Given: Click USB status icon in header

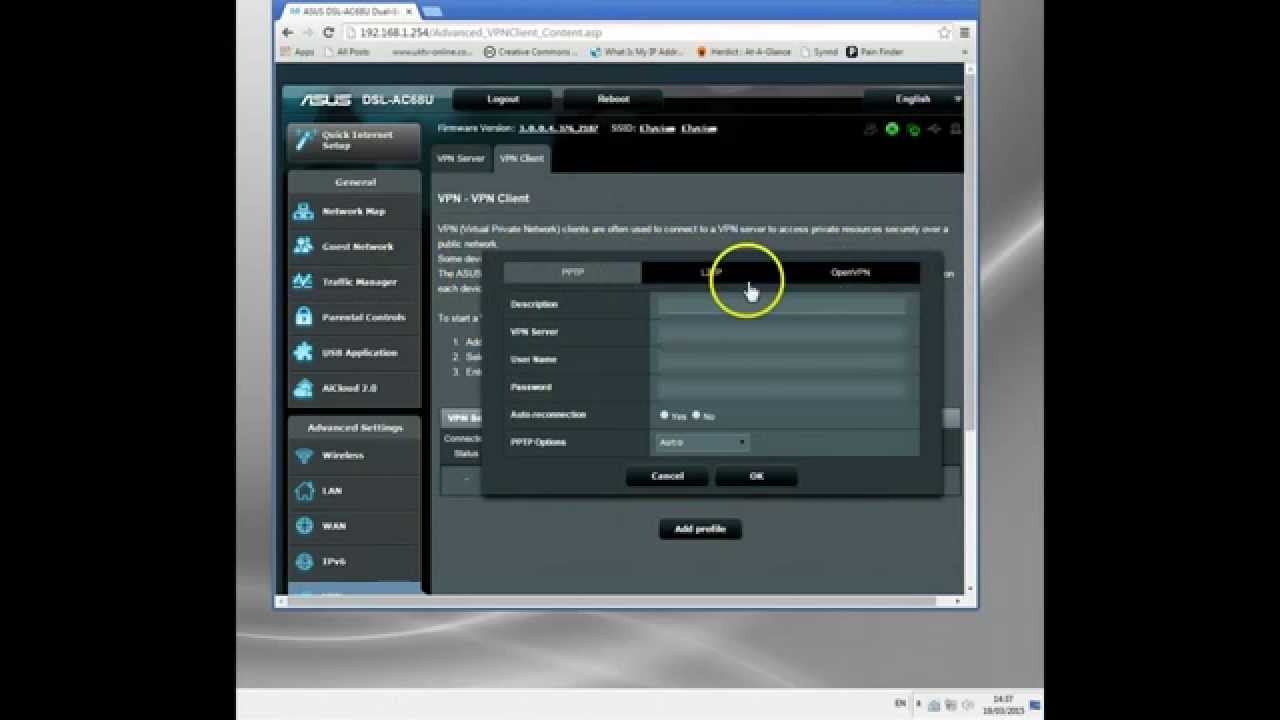Looking at the screenshot, I should click(934, 129).
